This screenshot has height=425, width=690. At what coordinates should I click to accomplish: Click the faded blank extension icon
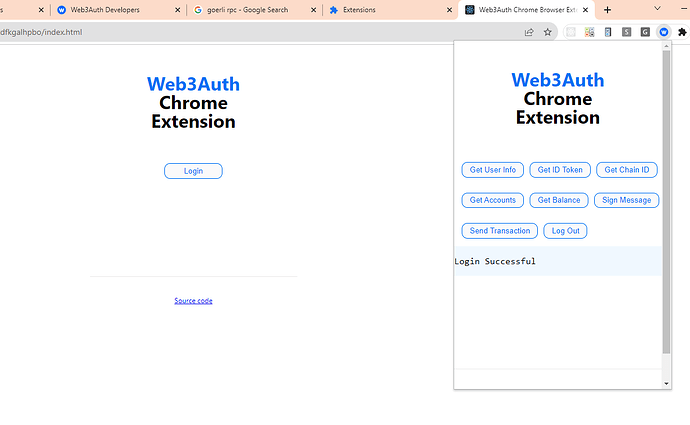pos(571,32)
